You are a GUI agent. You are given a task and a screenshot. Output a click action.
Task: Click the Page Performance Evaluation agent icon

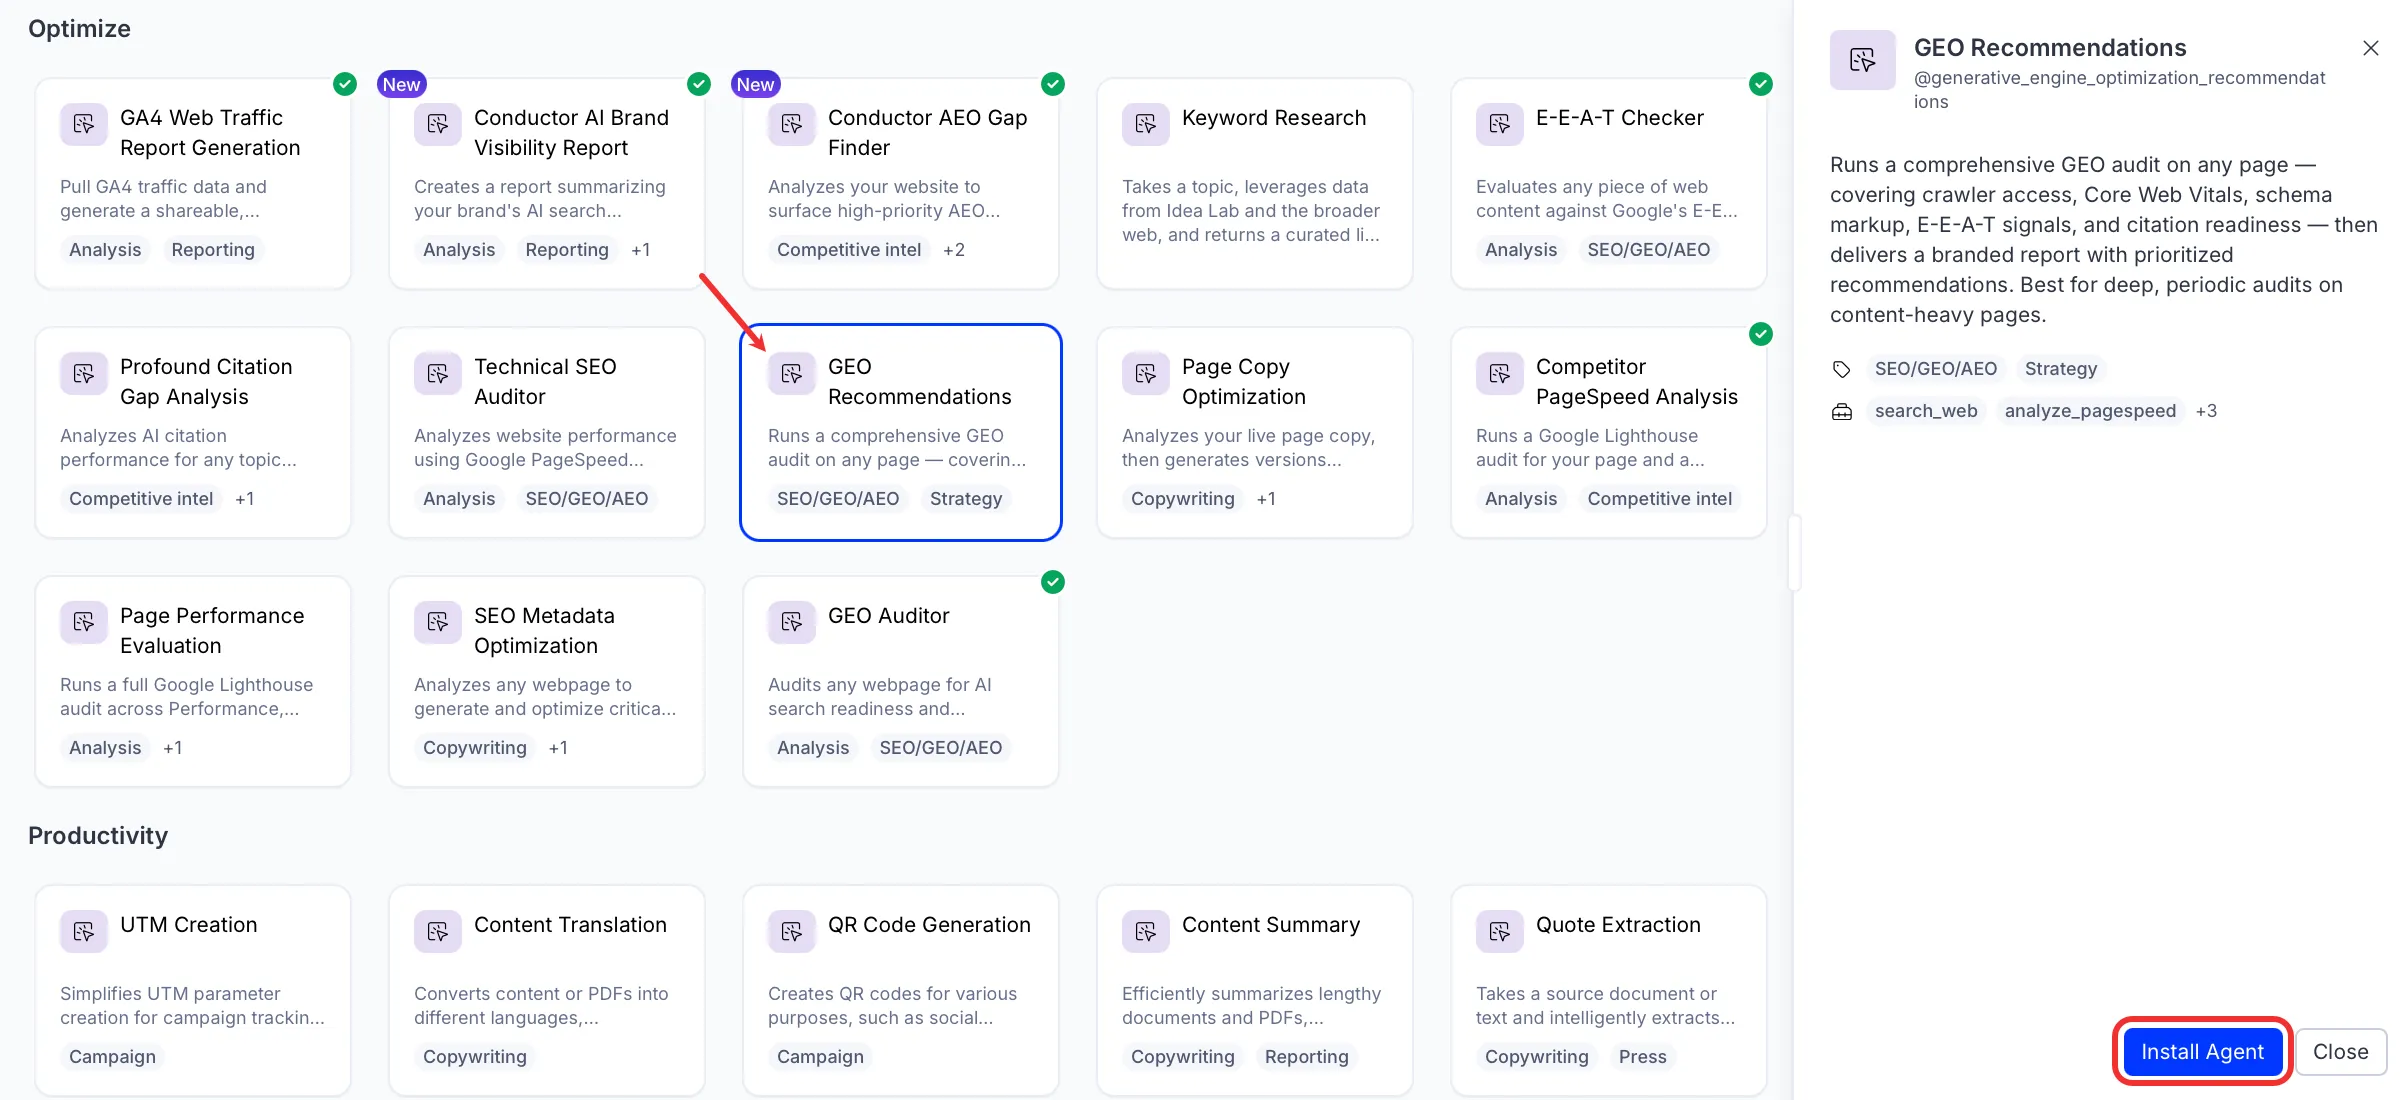tap(84, 622)
